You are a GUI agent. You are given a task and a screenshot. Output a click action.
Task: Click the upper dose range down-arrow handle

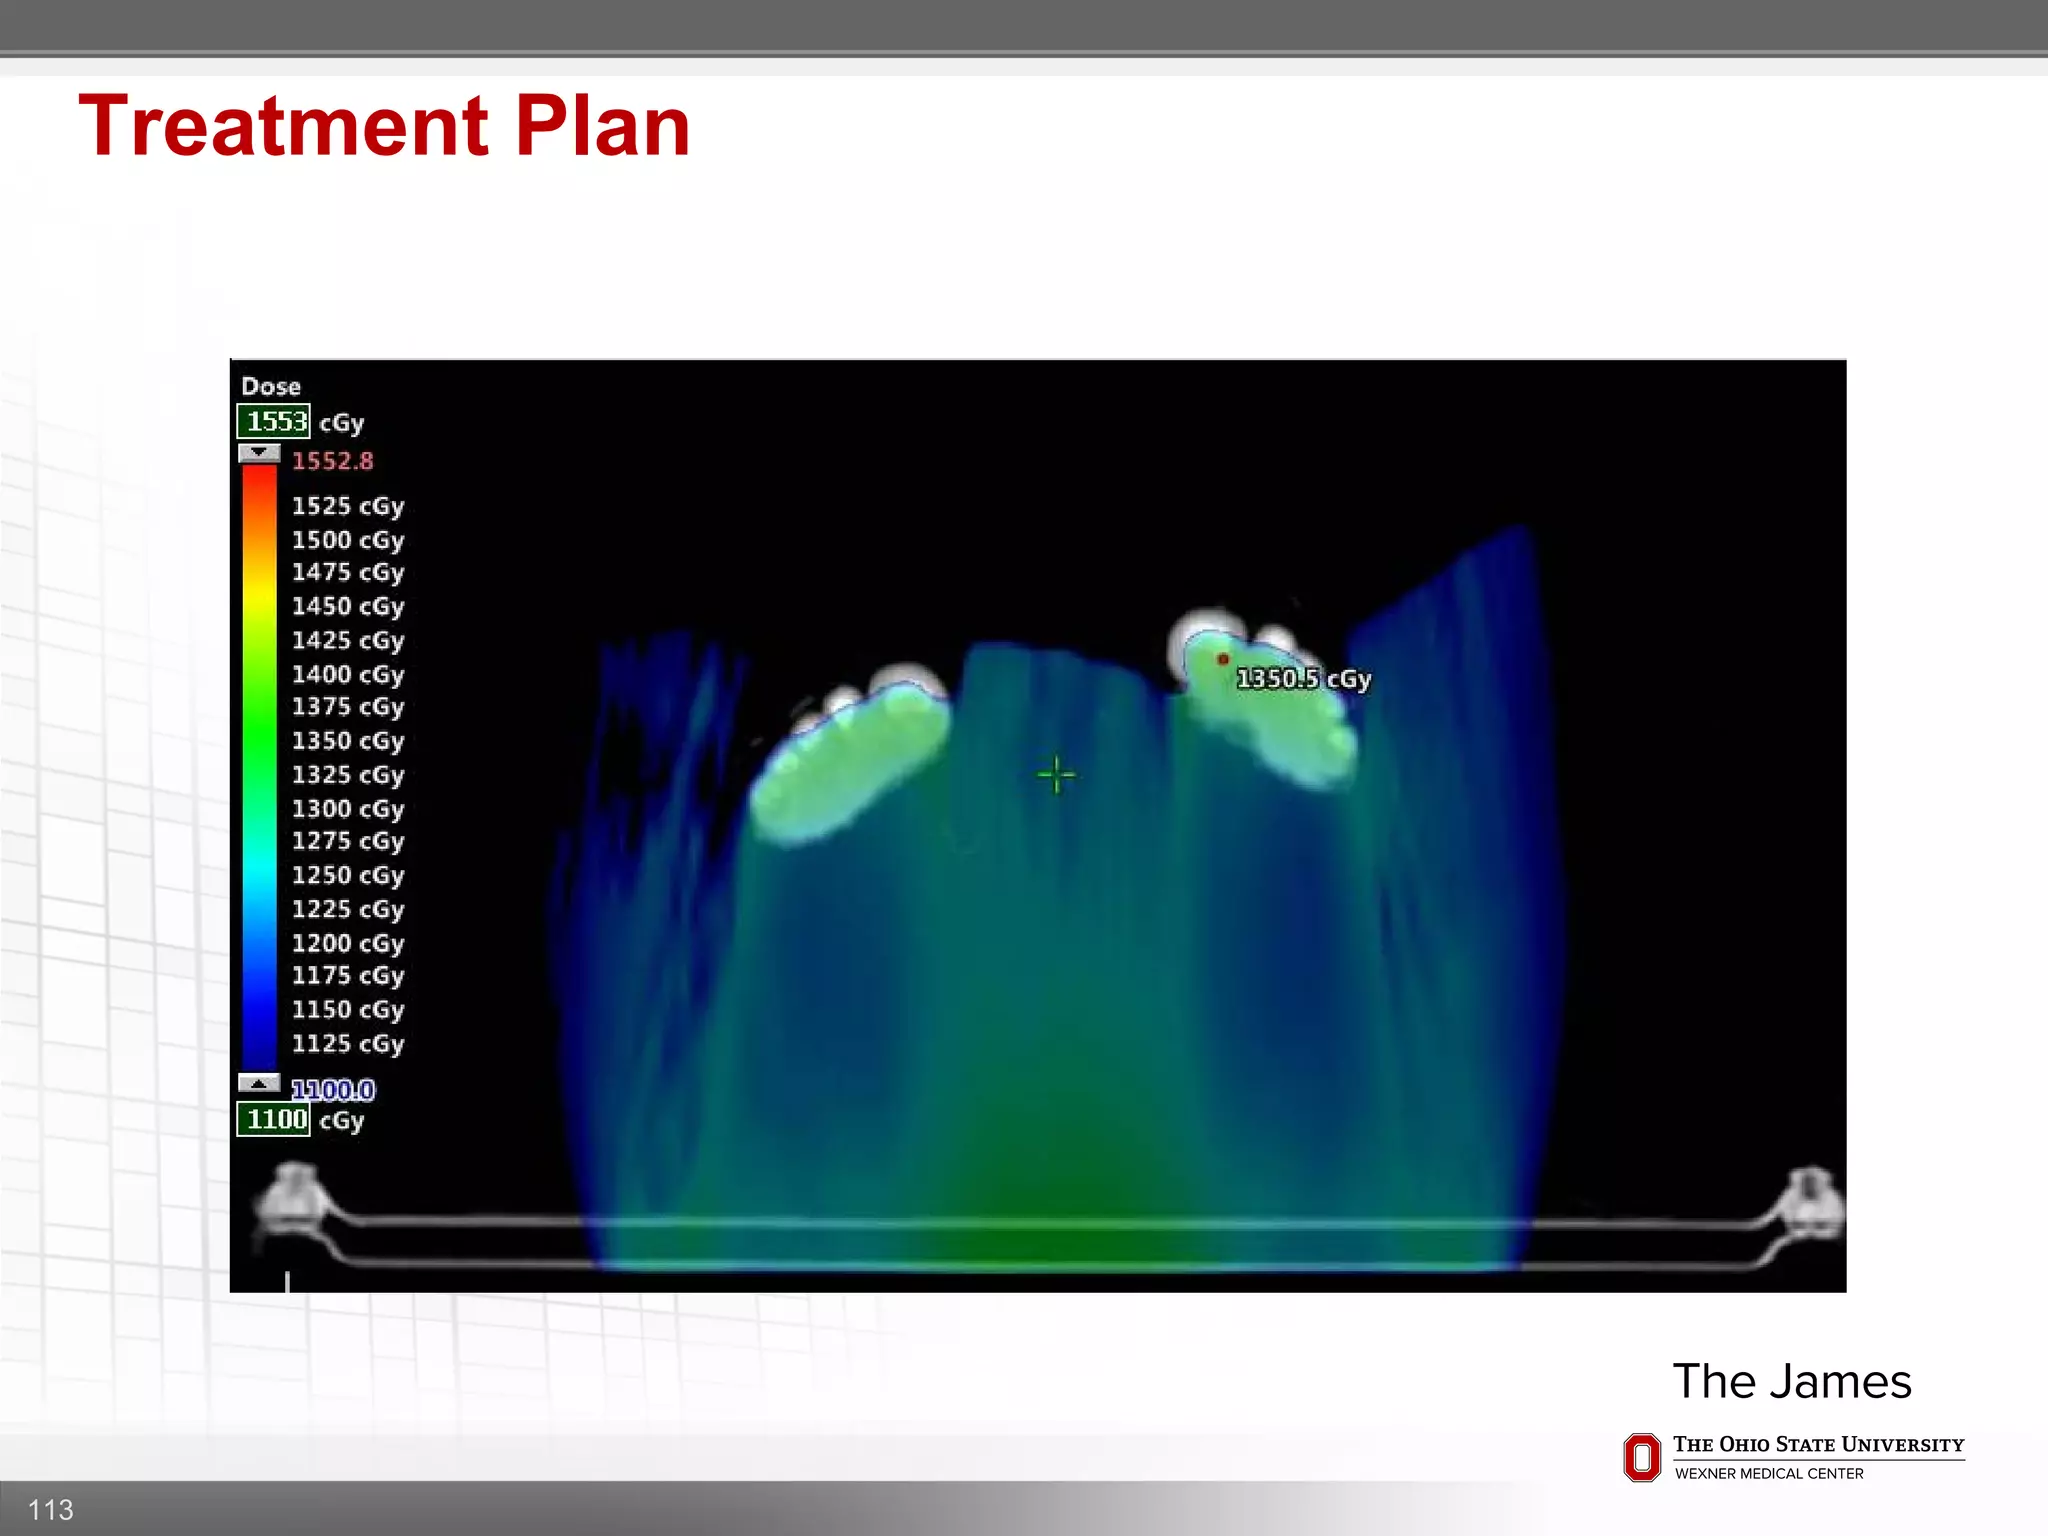[x=259, y=453]
